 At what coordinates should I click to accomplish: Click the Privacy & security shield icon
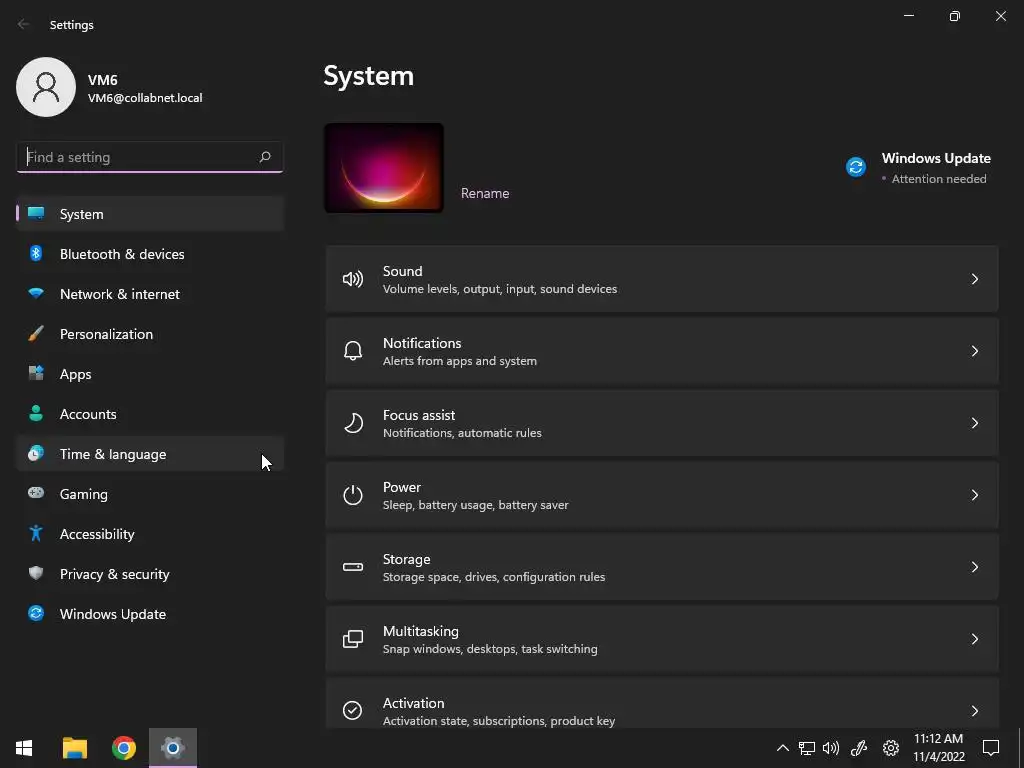click(36, 573)
